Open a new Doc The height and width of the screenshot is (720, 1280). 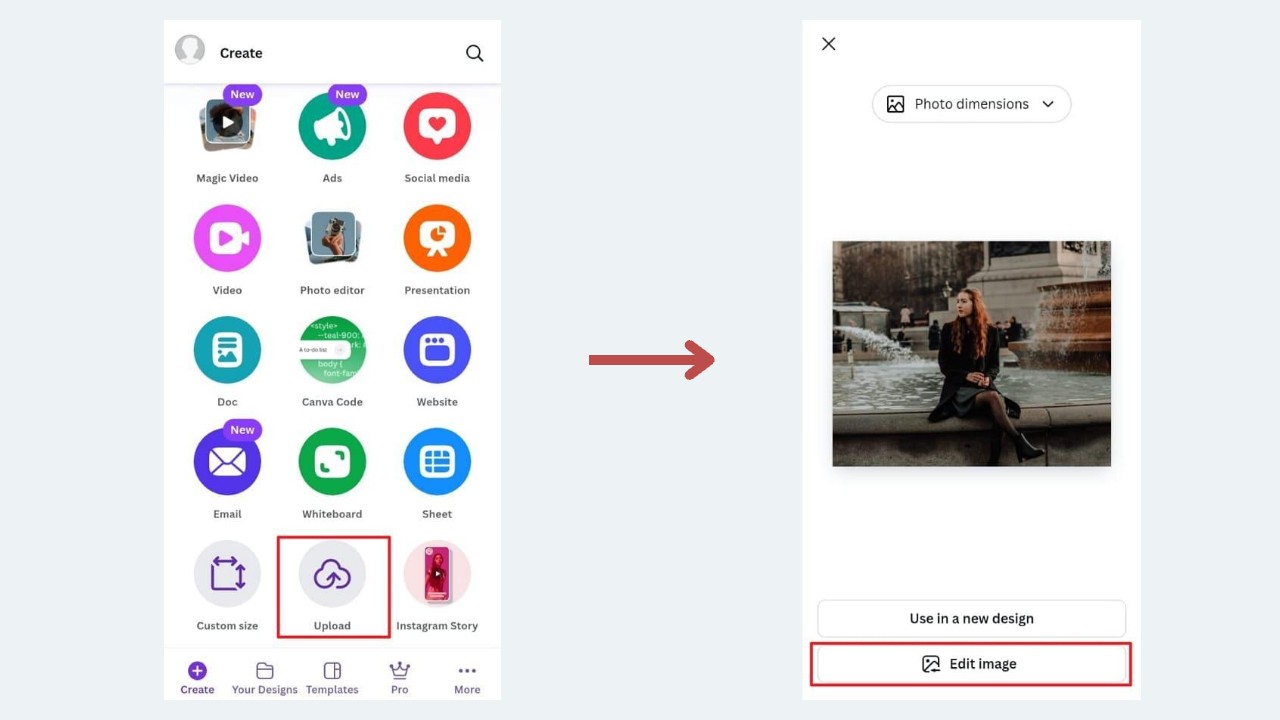point(227,350)
